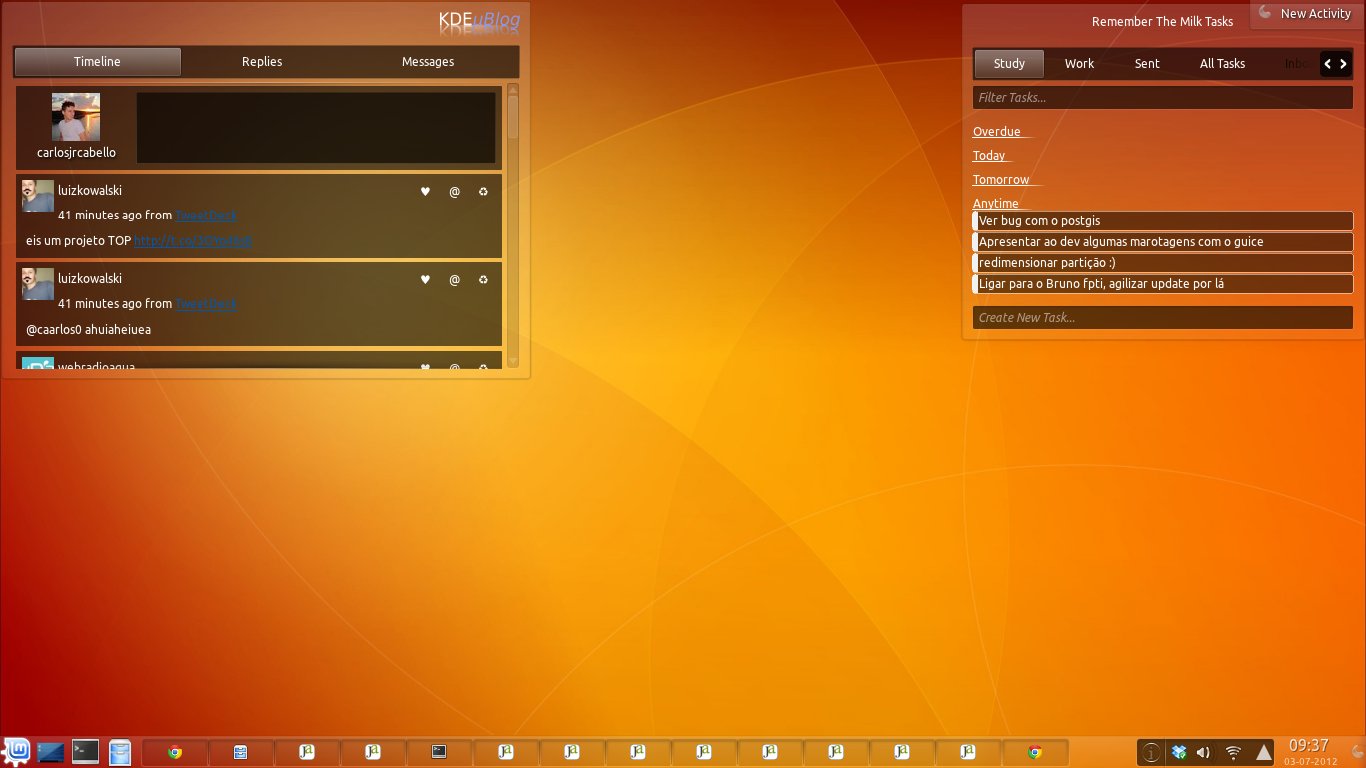Viewport: 1366px width, 768px height.
Task: Open the wireless network tray icon
Action: pos(1233,752)
